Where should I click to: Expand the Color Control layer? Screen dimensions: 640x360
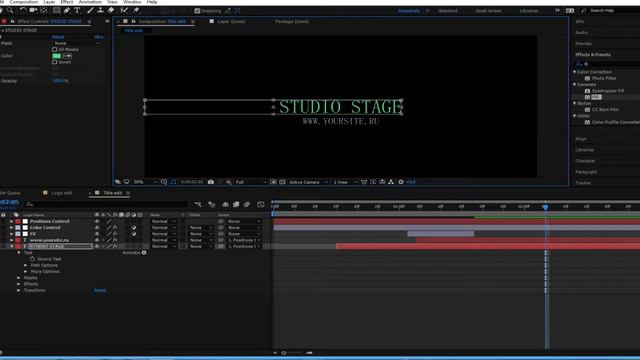tap(11, 227)
